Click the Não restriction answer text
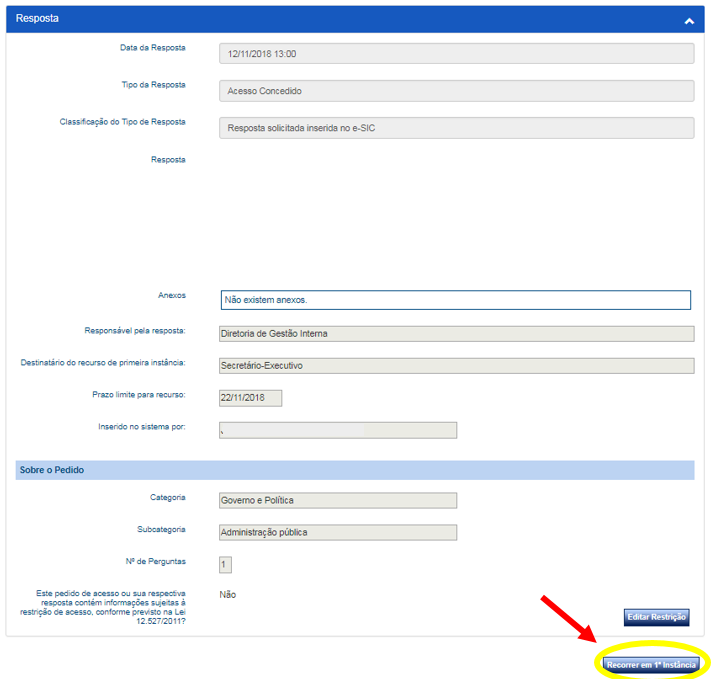 (x=228, y=595)
